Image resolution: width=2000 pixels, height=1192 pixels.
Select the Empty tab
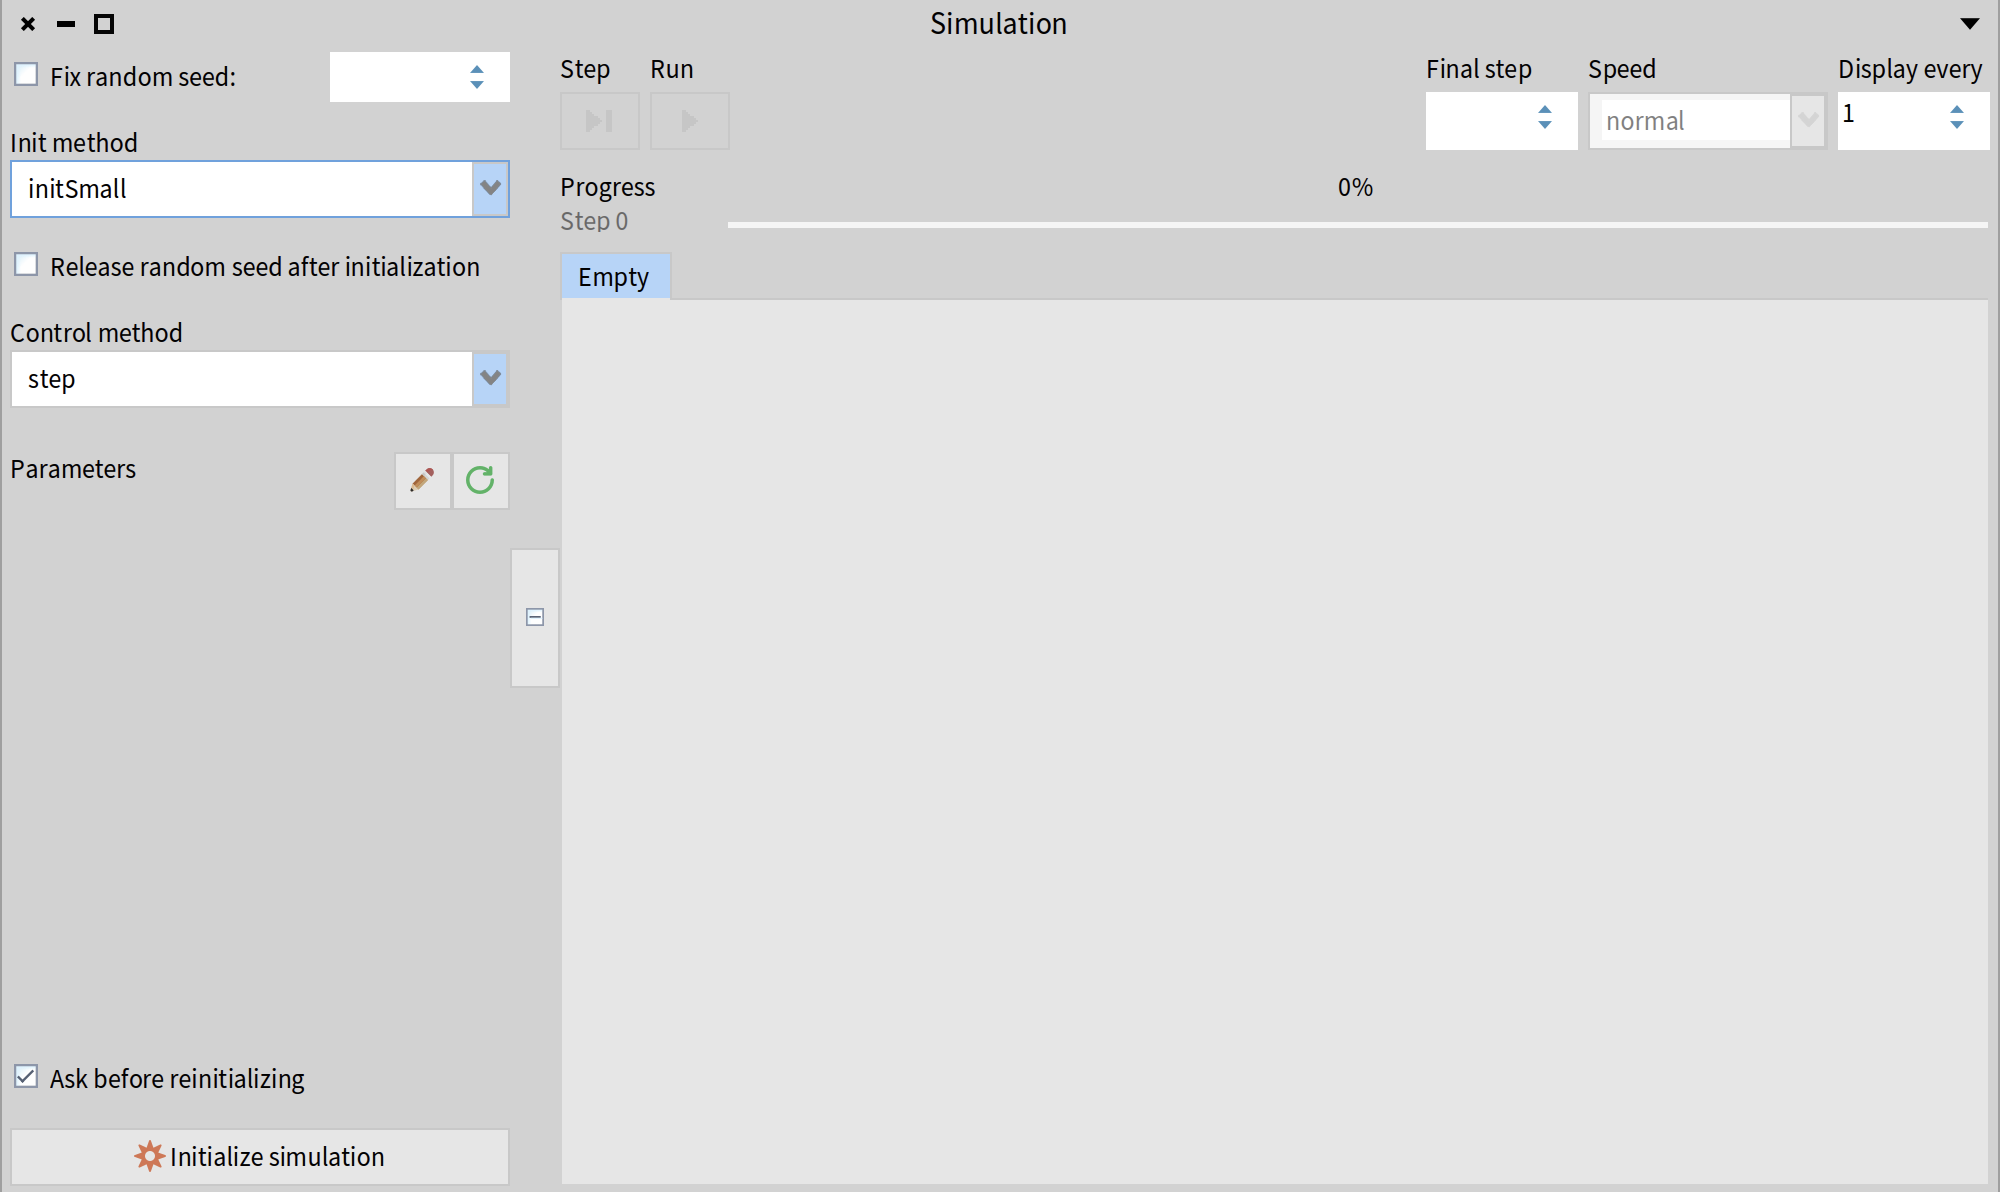(x=614, y=277)
